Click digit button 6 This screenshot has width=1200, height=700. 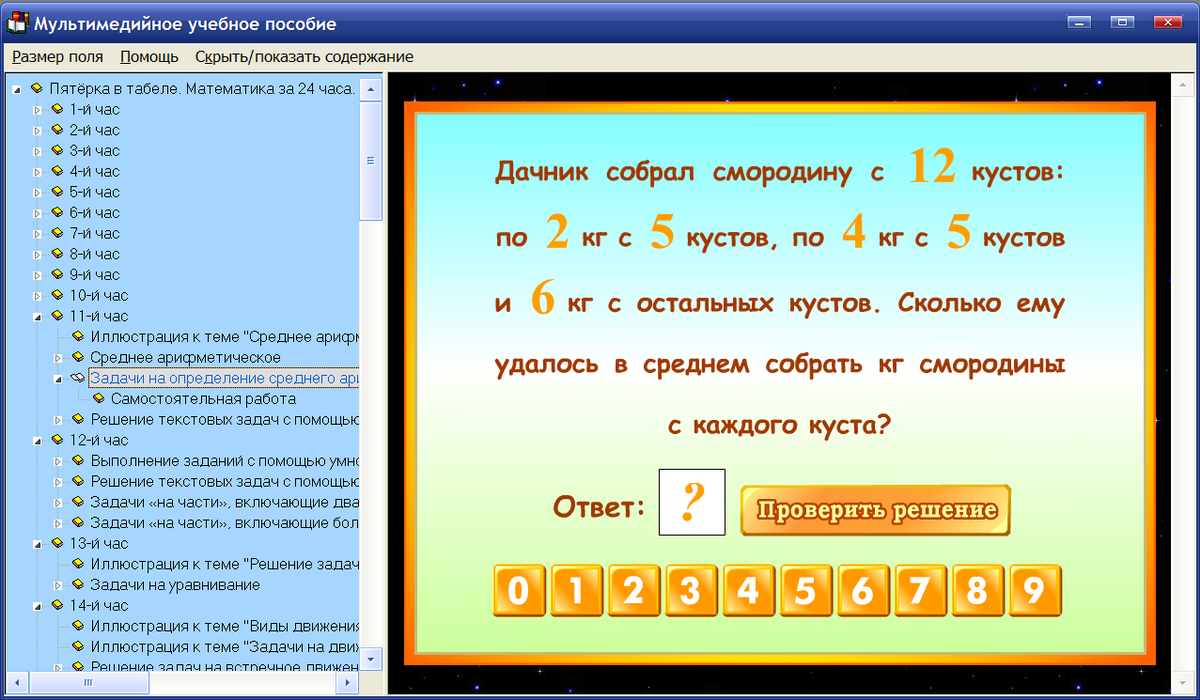[x=862, y=591]
